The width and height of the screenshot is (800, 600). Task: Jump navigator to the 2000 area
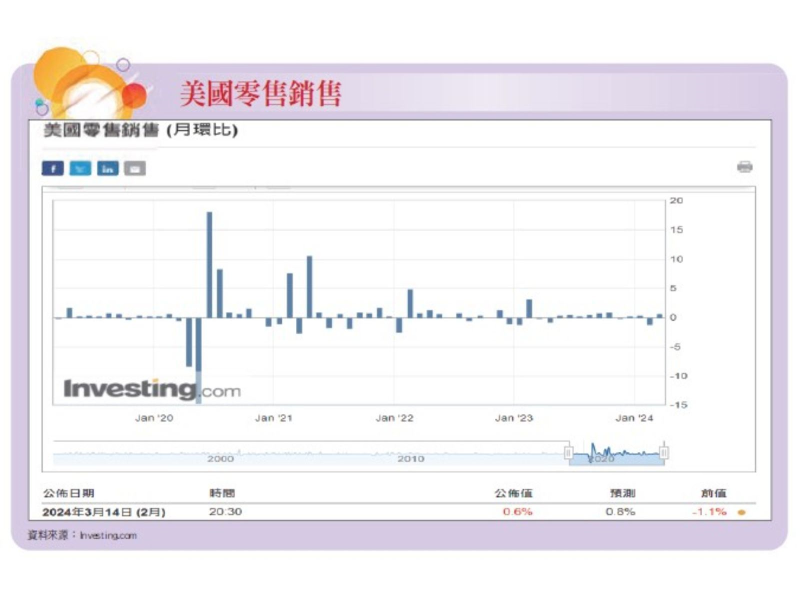click(220, 457)
